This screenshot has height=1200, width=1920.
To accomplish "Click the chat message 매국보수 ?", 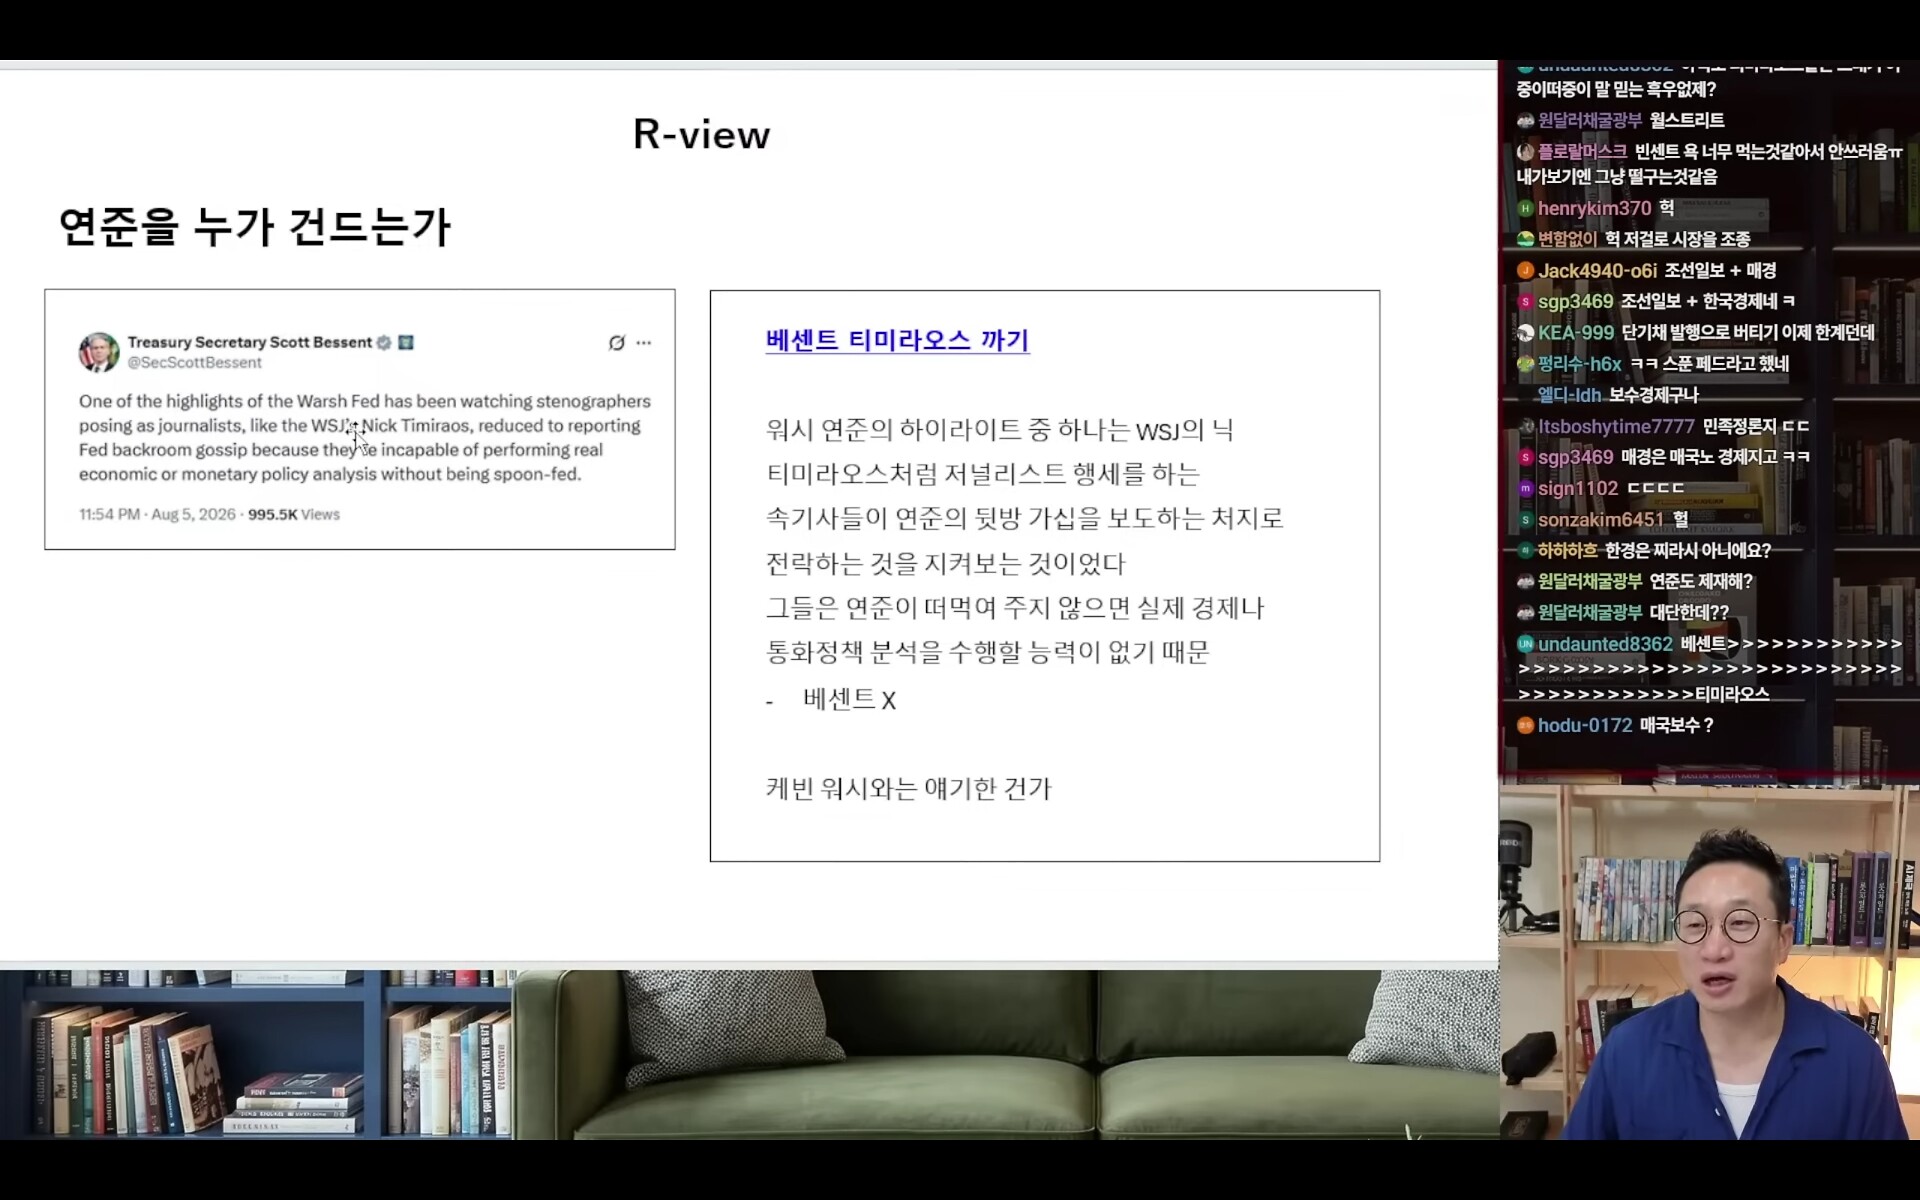I will pos(1676,726).
